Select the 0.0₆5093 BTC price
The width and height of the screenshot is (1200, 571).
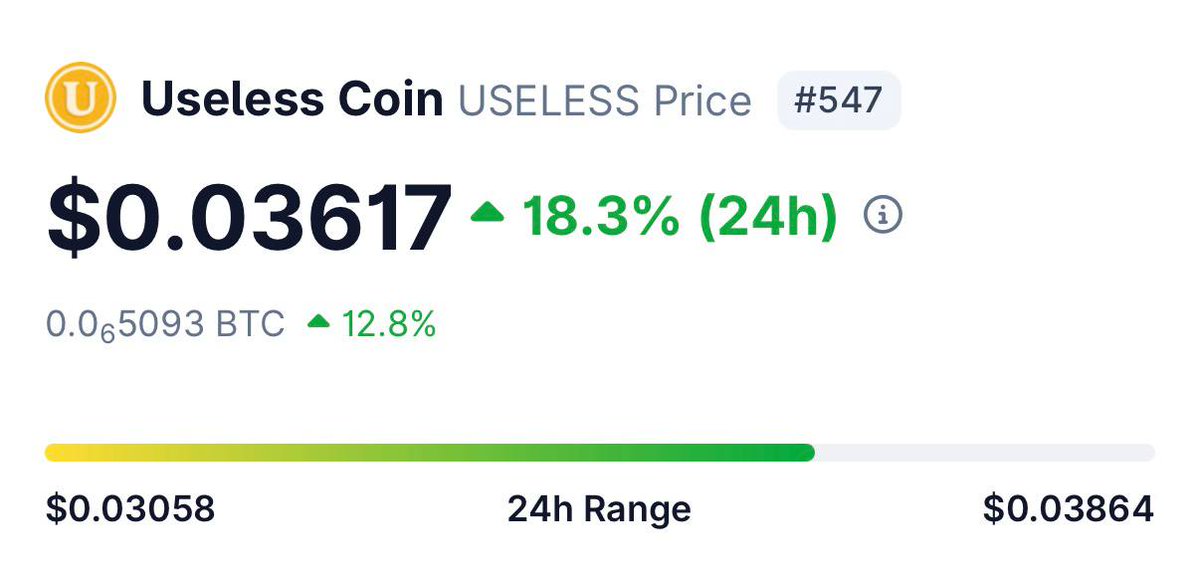pyautogui.click(x=165, y=324)
